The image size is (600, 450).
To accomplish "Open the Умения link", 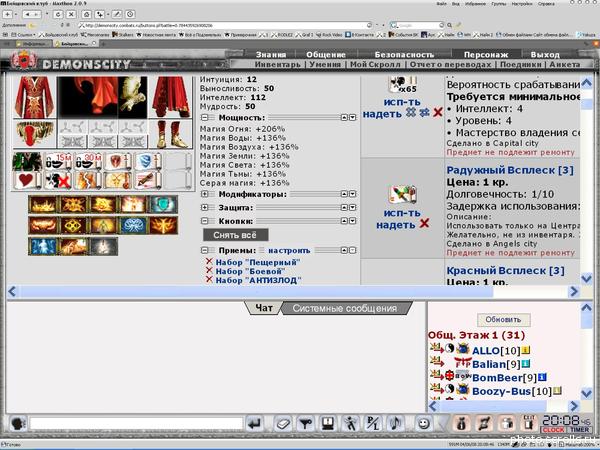I will click(x=325, y=64).
